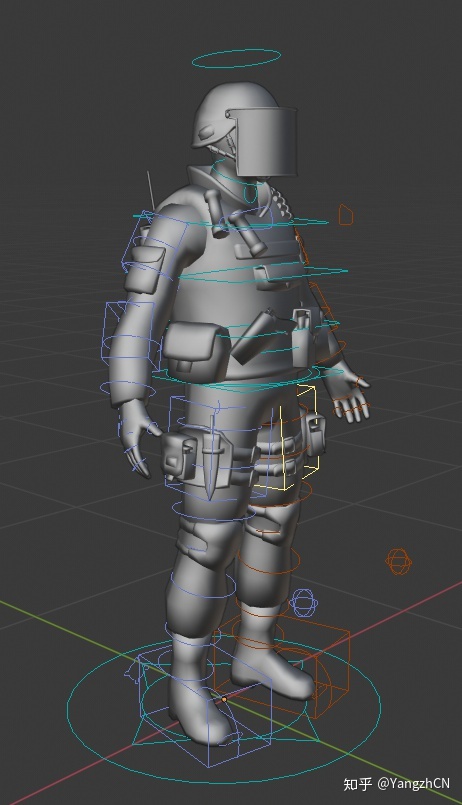Select the small orange shoulder control shape
The width and height of the screenshot is (462, 805).
[x=346, y=215]
